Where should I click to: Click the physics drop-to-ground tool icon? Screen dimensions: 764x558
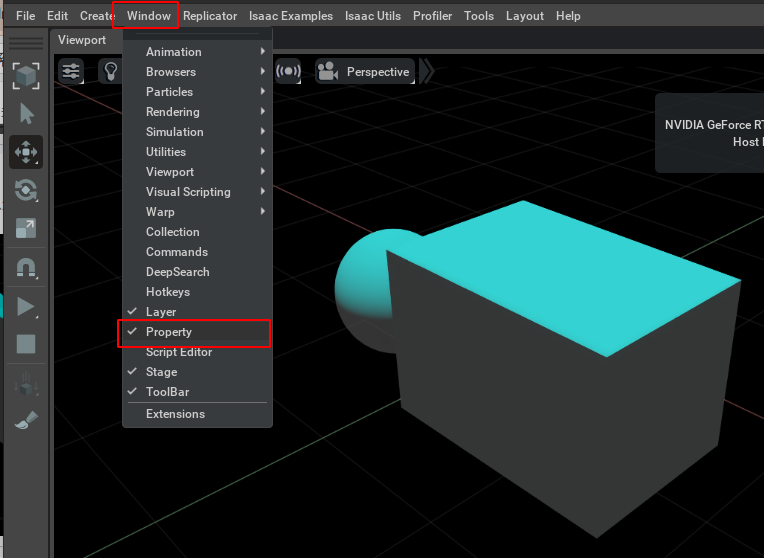pos(26,384)
